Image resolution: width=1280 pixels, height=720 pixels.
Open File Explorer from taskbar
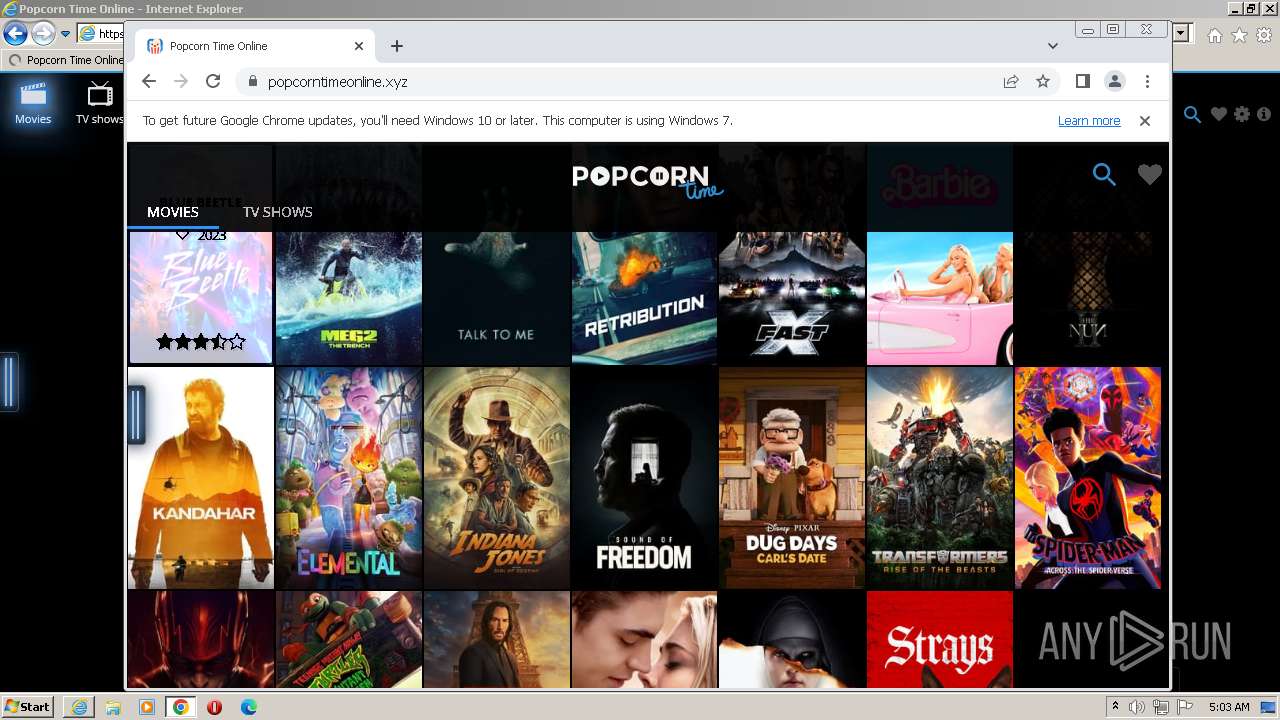(113, 707)
